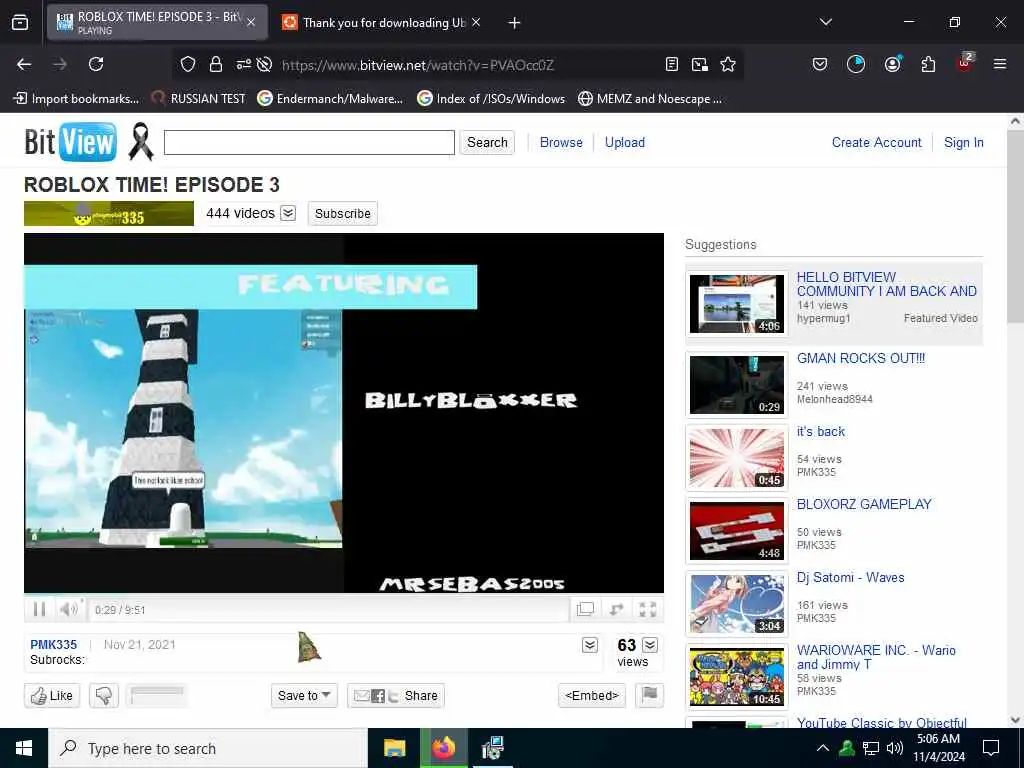
Task: Open Endermanch/Malware bookmark
Action: click(x=330, y=99)
